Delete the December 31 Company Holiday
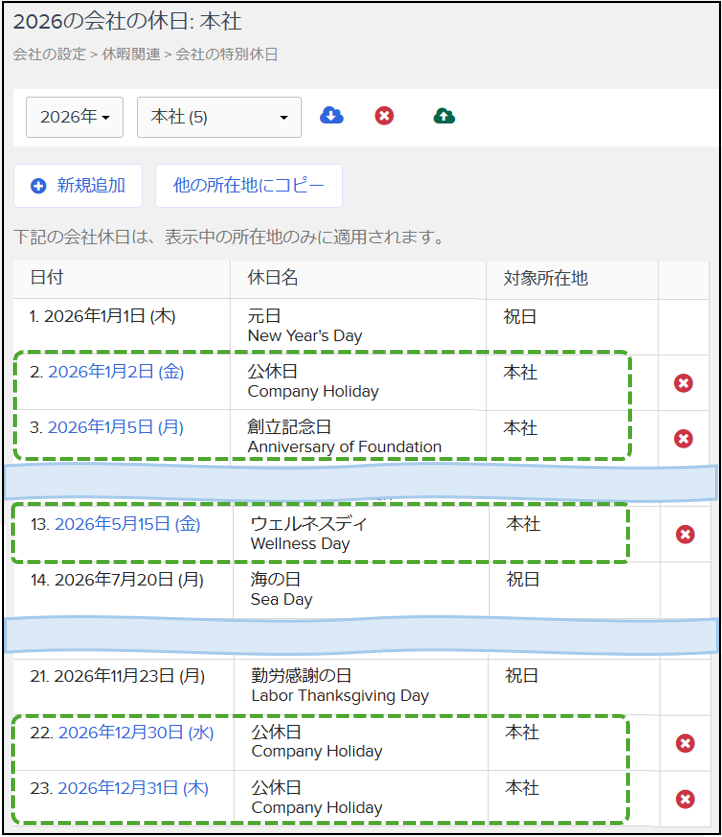 [x=685, y=799]
